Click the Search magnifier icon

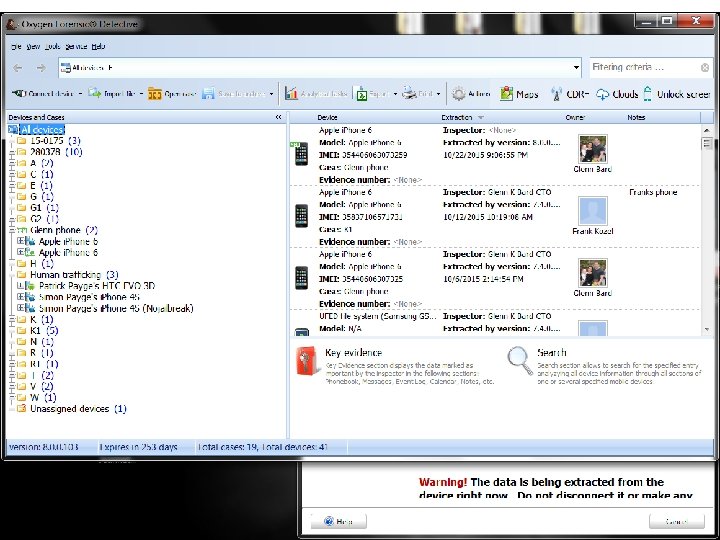coord(520,360)
